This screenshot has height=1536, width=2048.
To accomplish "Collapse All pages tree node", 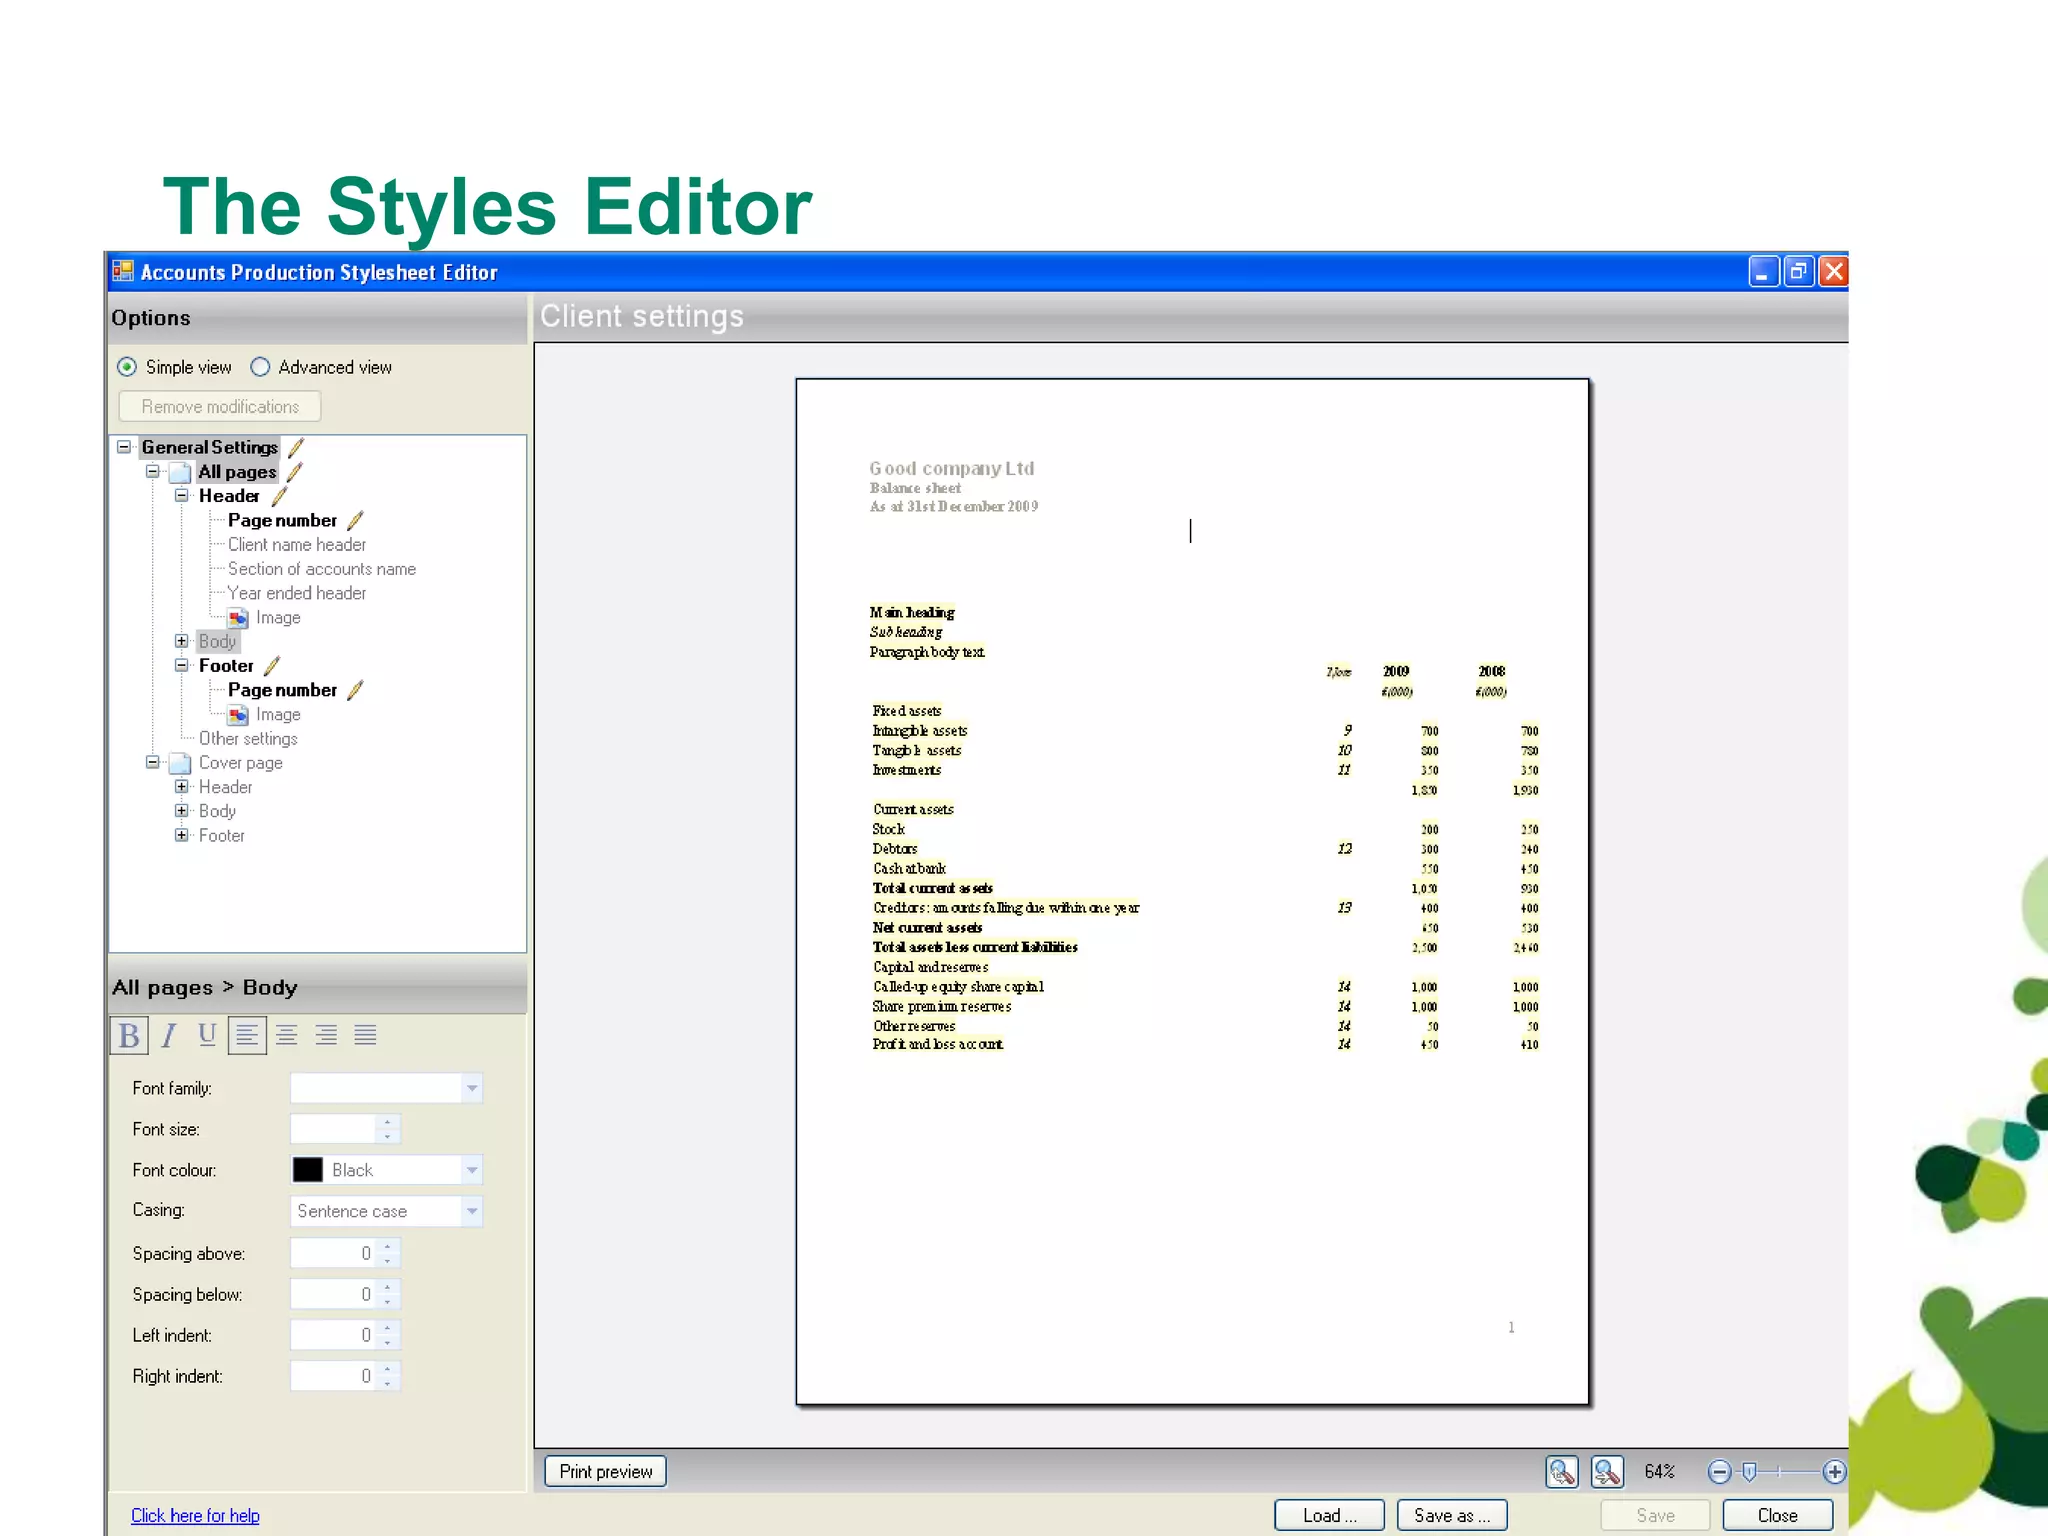I will tap(153, 471).
